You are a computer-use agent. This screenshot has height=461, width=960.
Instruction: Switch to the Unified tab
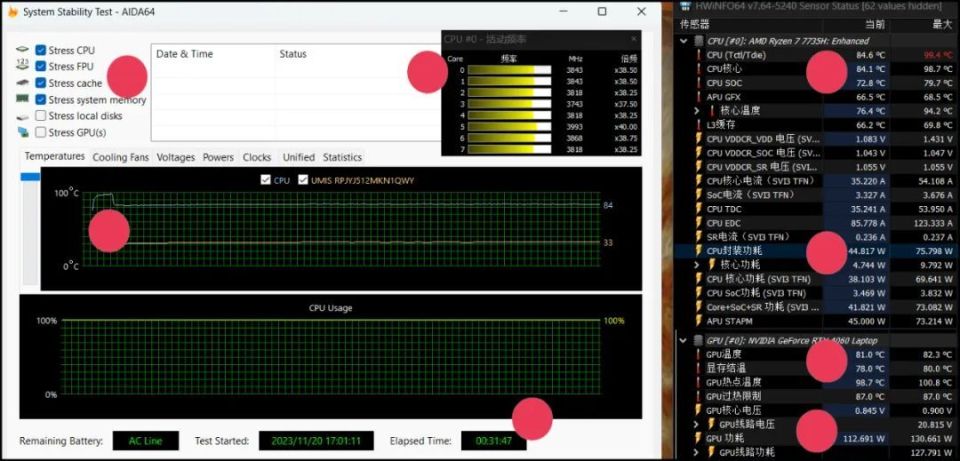pyautogui.click(x=299, y=157)
